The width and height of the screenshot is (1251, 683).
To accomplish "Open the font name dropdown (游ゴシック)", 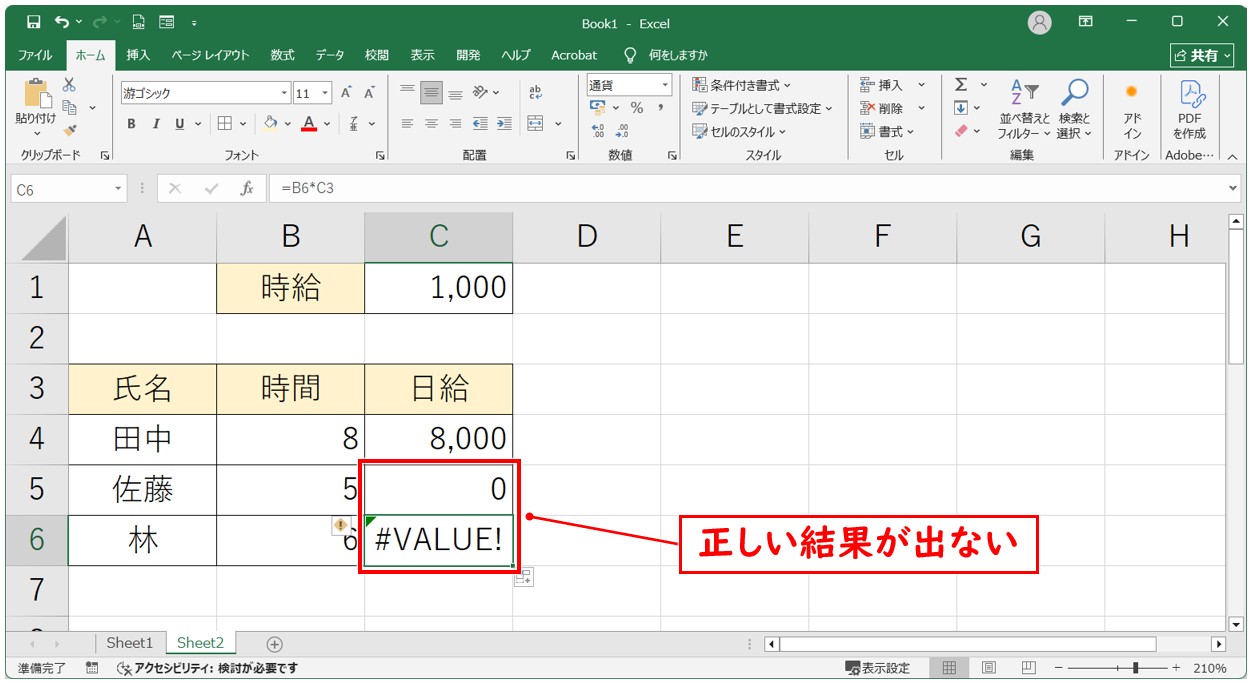I will 284,93.
